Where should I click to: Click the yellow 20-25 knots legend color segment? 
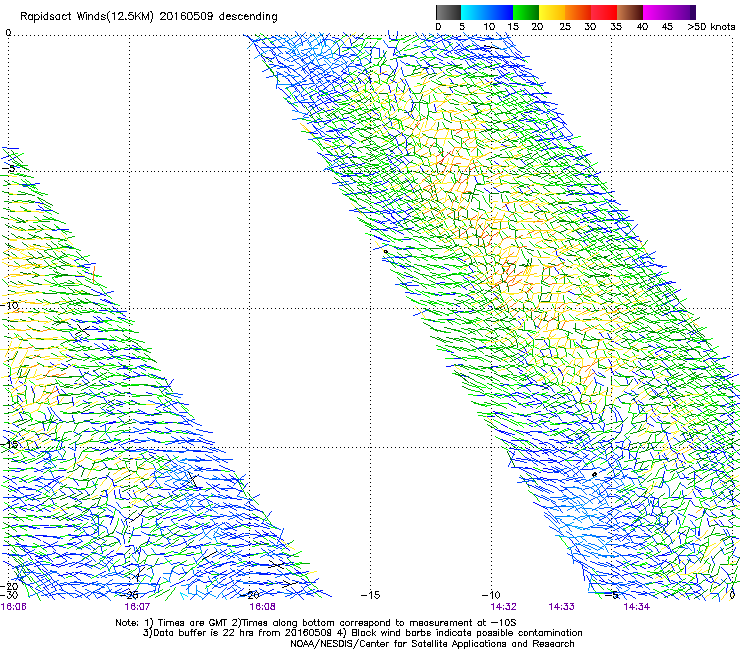552,12
